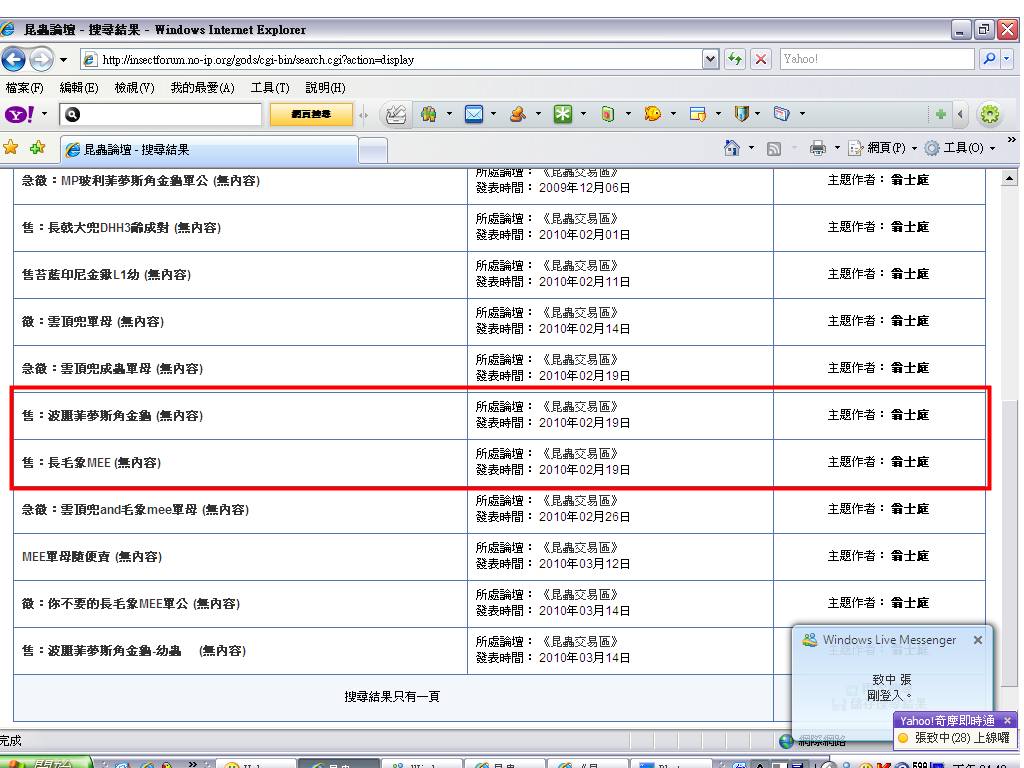Screen dimensions: 1024x768
Task: Expand the address bar URL dropdown
Action: [x=710, y=59]
